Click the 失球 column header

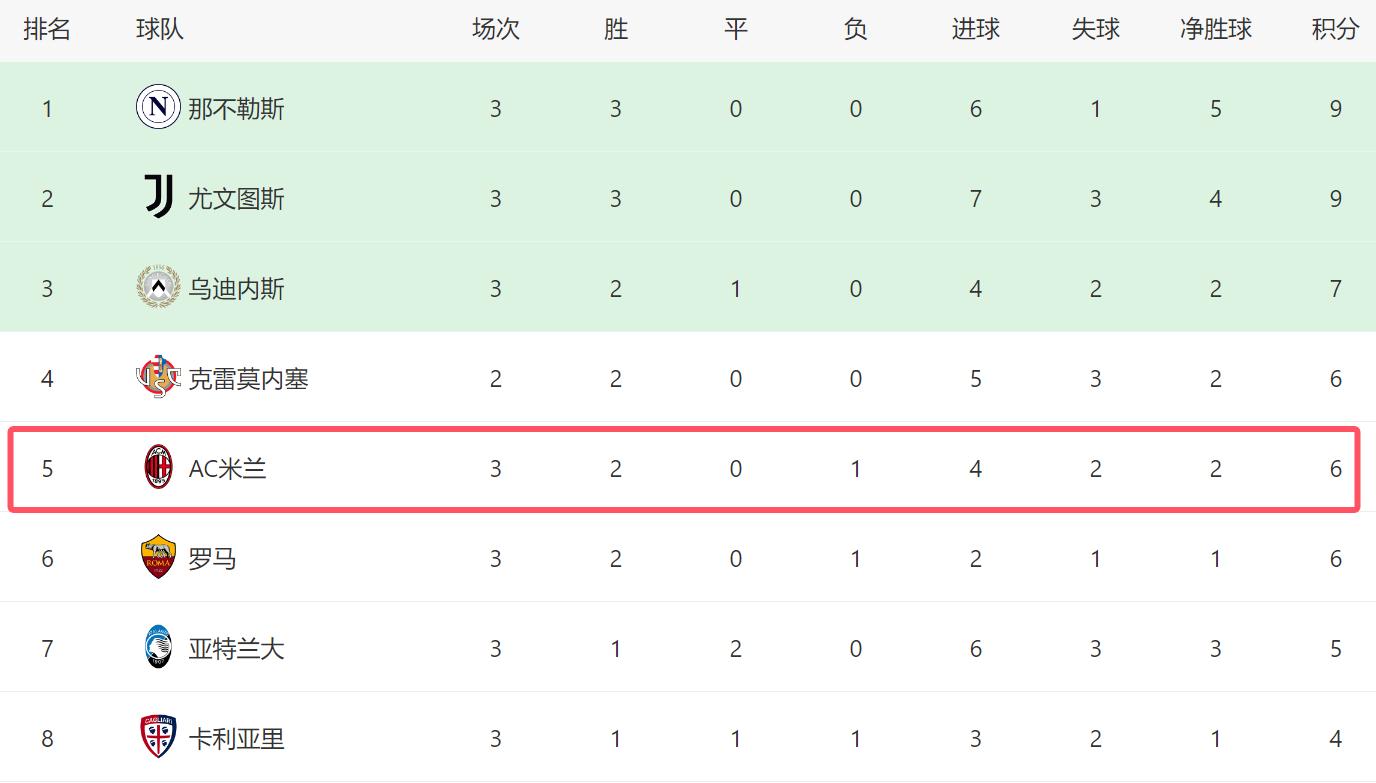[1095, 30]
